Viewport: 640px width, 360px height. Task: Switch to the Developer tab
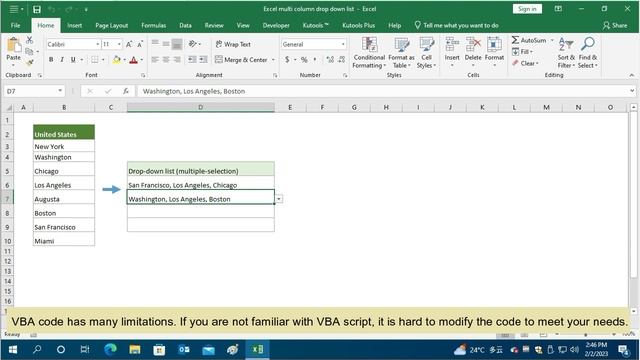pos(276,25)
